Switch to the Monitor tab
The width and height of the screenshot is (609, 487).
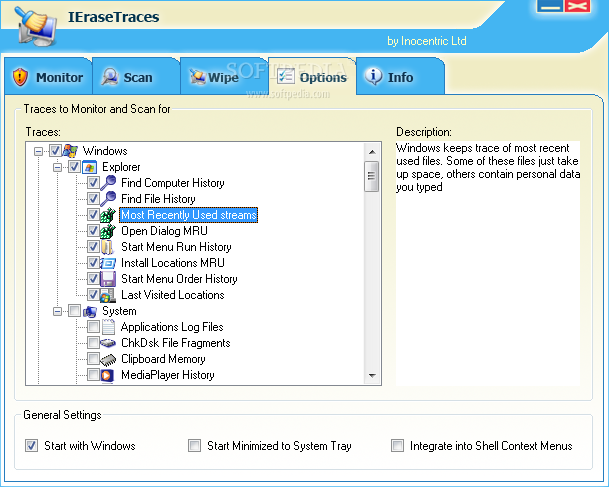(x=48, y=77)
